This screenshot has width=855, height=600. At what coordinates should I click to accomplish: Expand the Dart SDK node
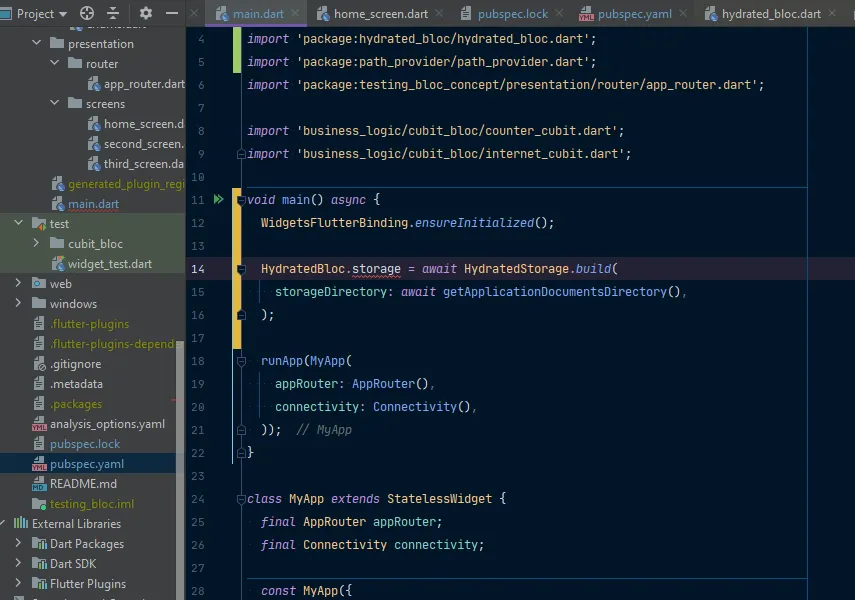coord(18,564)
